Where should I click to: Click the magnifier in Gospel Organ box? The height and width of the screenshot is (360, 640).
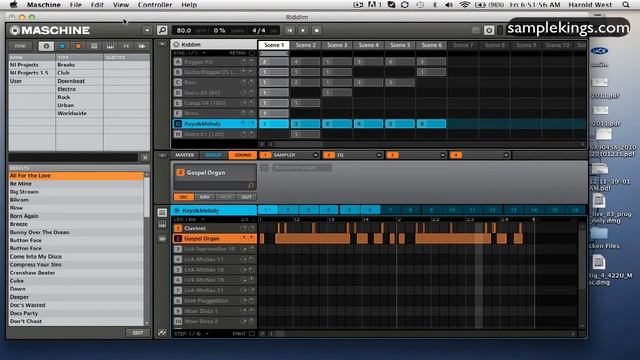(x=251, y=186)
